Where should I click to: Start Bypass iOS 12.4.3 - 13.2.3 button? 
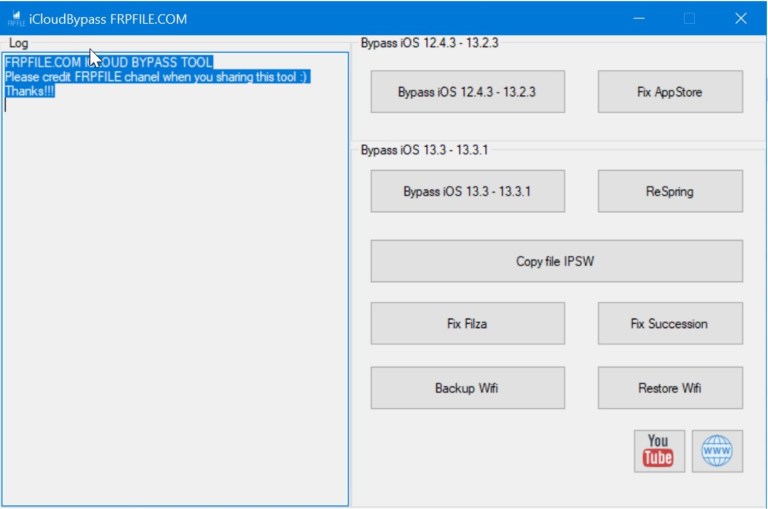(x=467, y=92)
